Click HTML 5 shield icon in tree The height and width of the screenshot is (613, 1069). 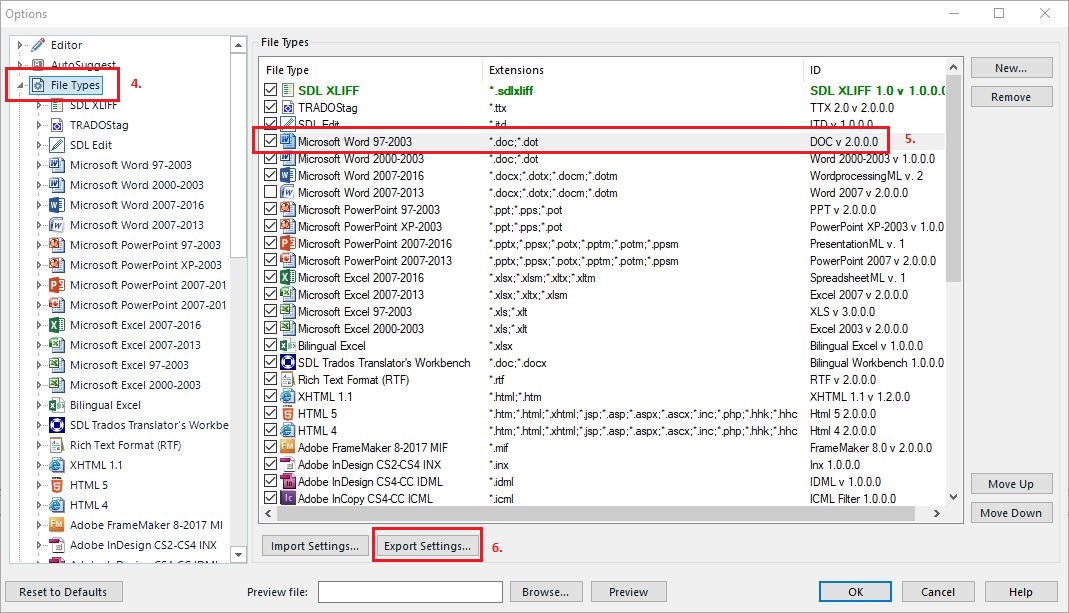coord(57,485)
